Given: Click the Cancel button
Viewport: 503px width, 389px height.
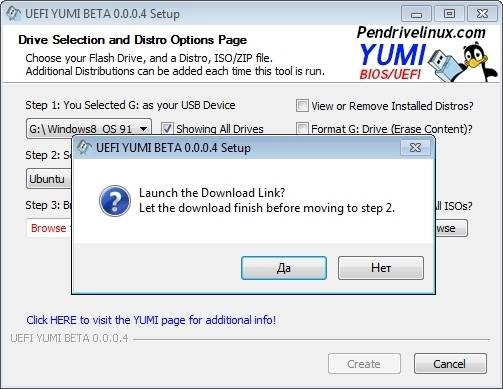Looking at the screenshot, I should (x=450, y=364).
